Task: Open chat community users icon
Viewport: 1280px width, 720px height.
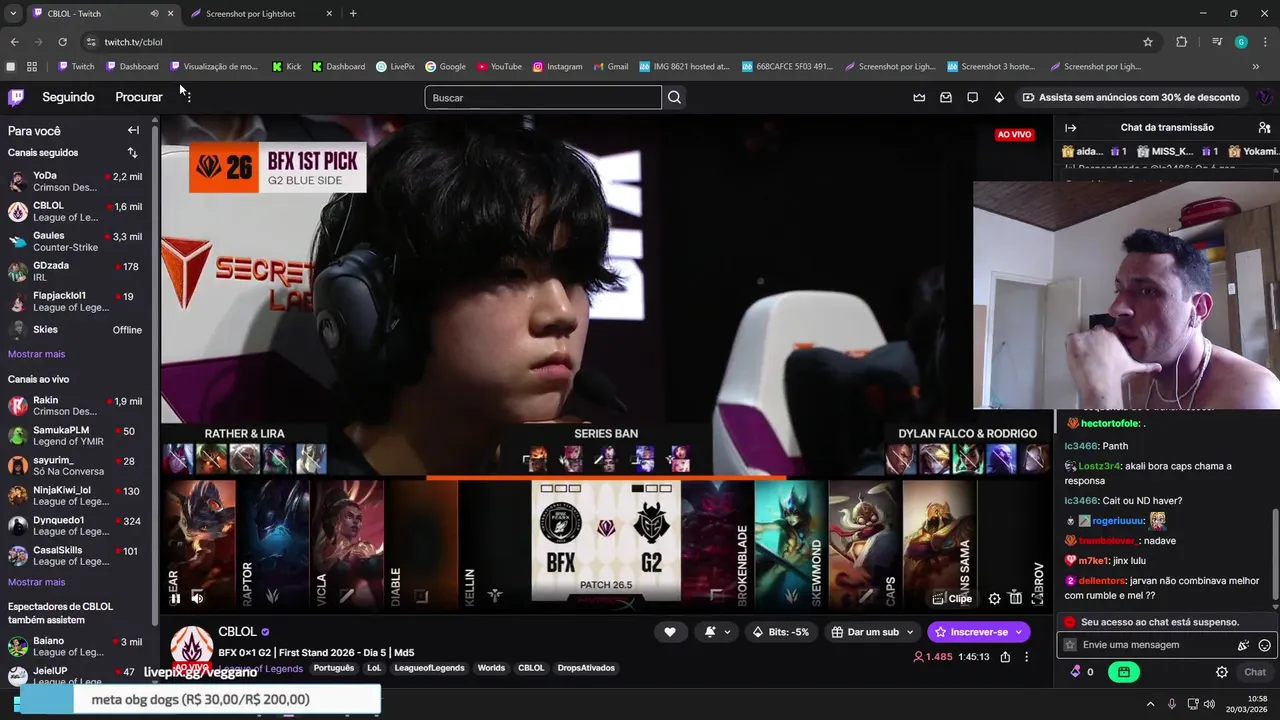Action: [1264, 128]
